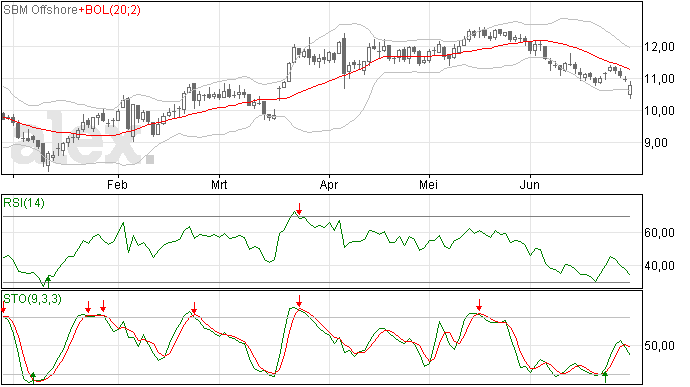Click the Apr month label
The height and width of the screenshot is (387, 690).
coord(329,184)
